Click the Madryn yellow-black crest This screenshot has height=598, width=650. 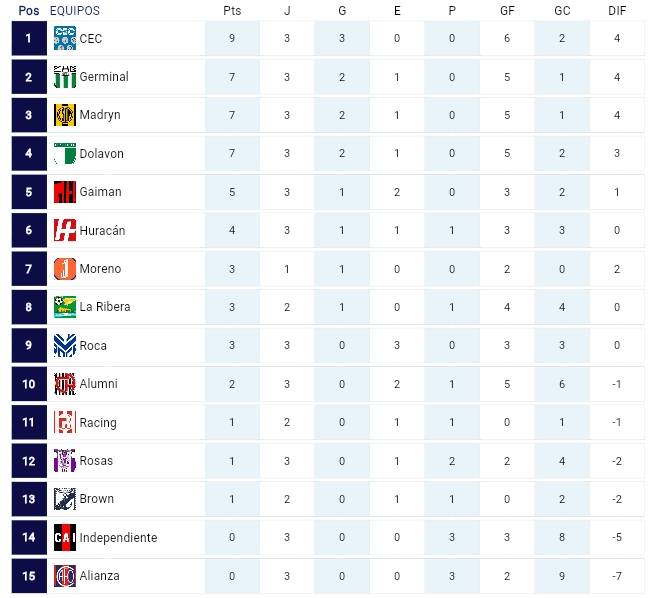(x=65, y=115)
